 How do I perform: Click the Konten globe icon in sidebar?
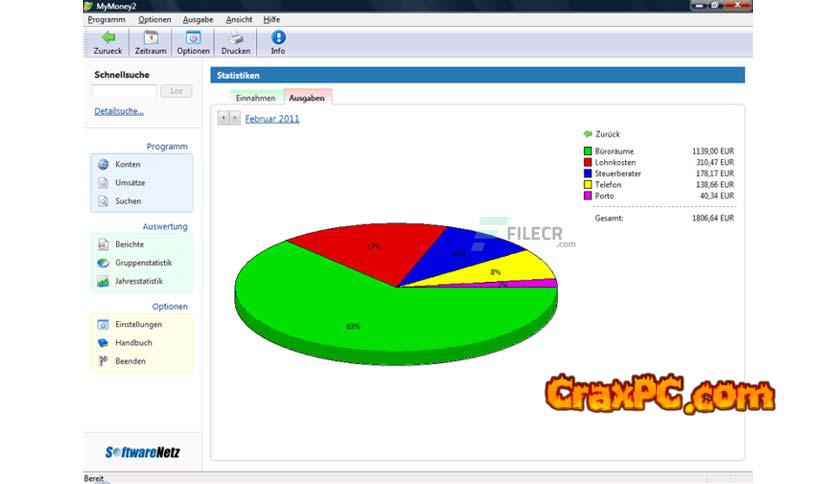coord(103,164)
